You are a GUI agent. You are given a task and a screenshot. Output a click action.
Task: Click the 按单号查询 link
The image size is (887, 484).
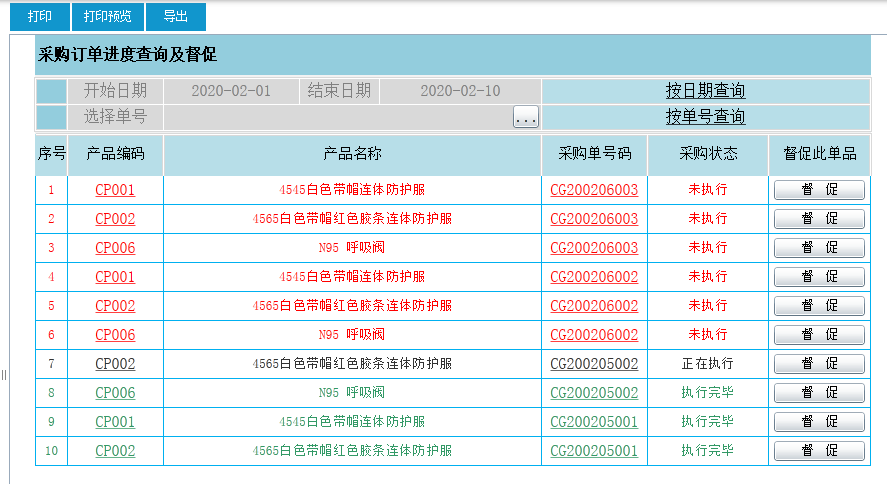point(705,116)
